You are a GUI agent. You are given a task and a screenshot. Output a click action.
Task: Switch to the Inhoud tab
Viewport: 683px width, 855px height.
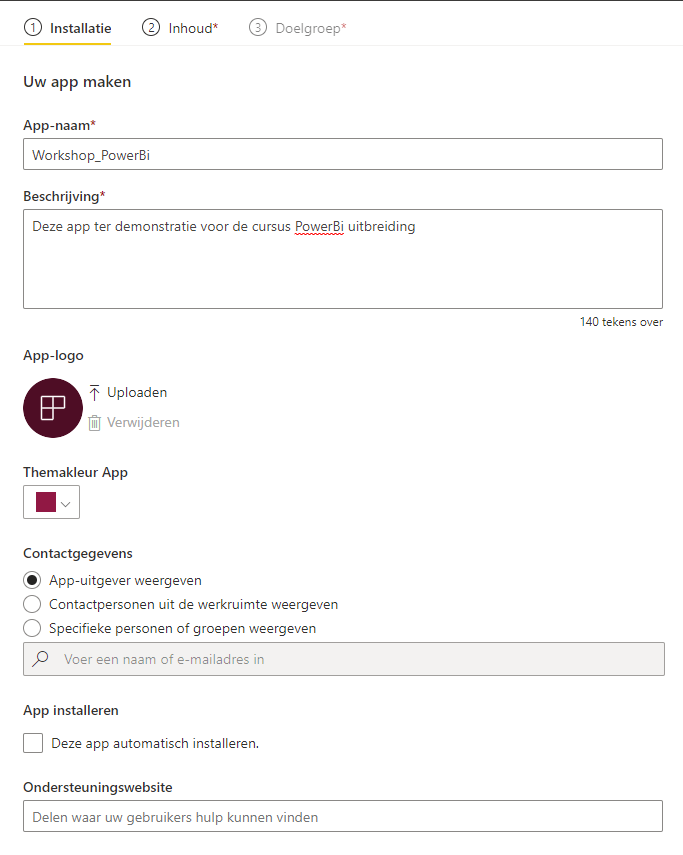click(x=180, y=28)
